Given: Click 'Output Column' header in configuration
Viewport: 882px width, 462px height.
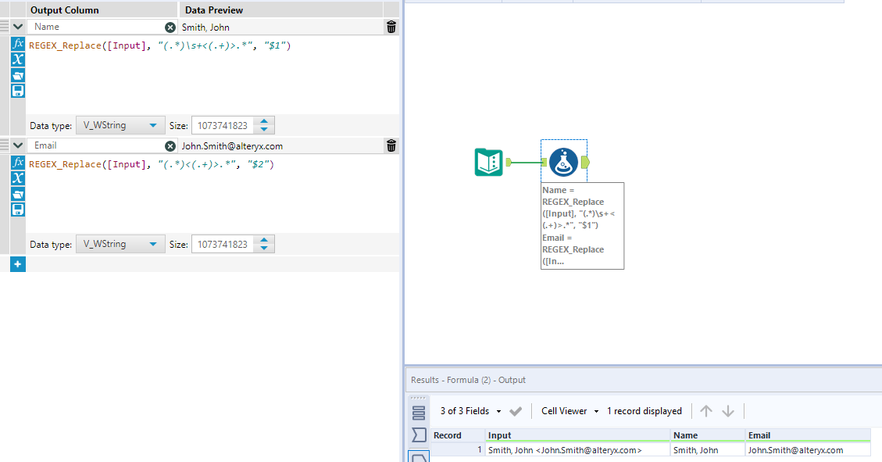Looking at the screenshot, I should (x=65, y=10).
